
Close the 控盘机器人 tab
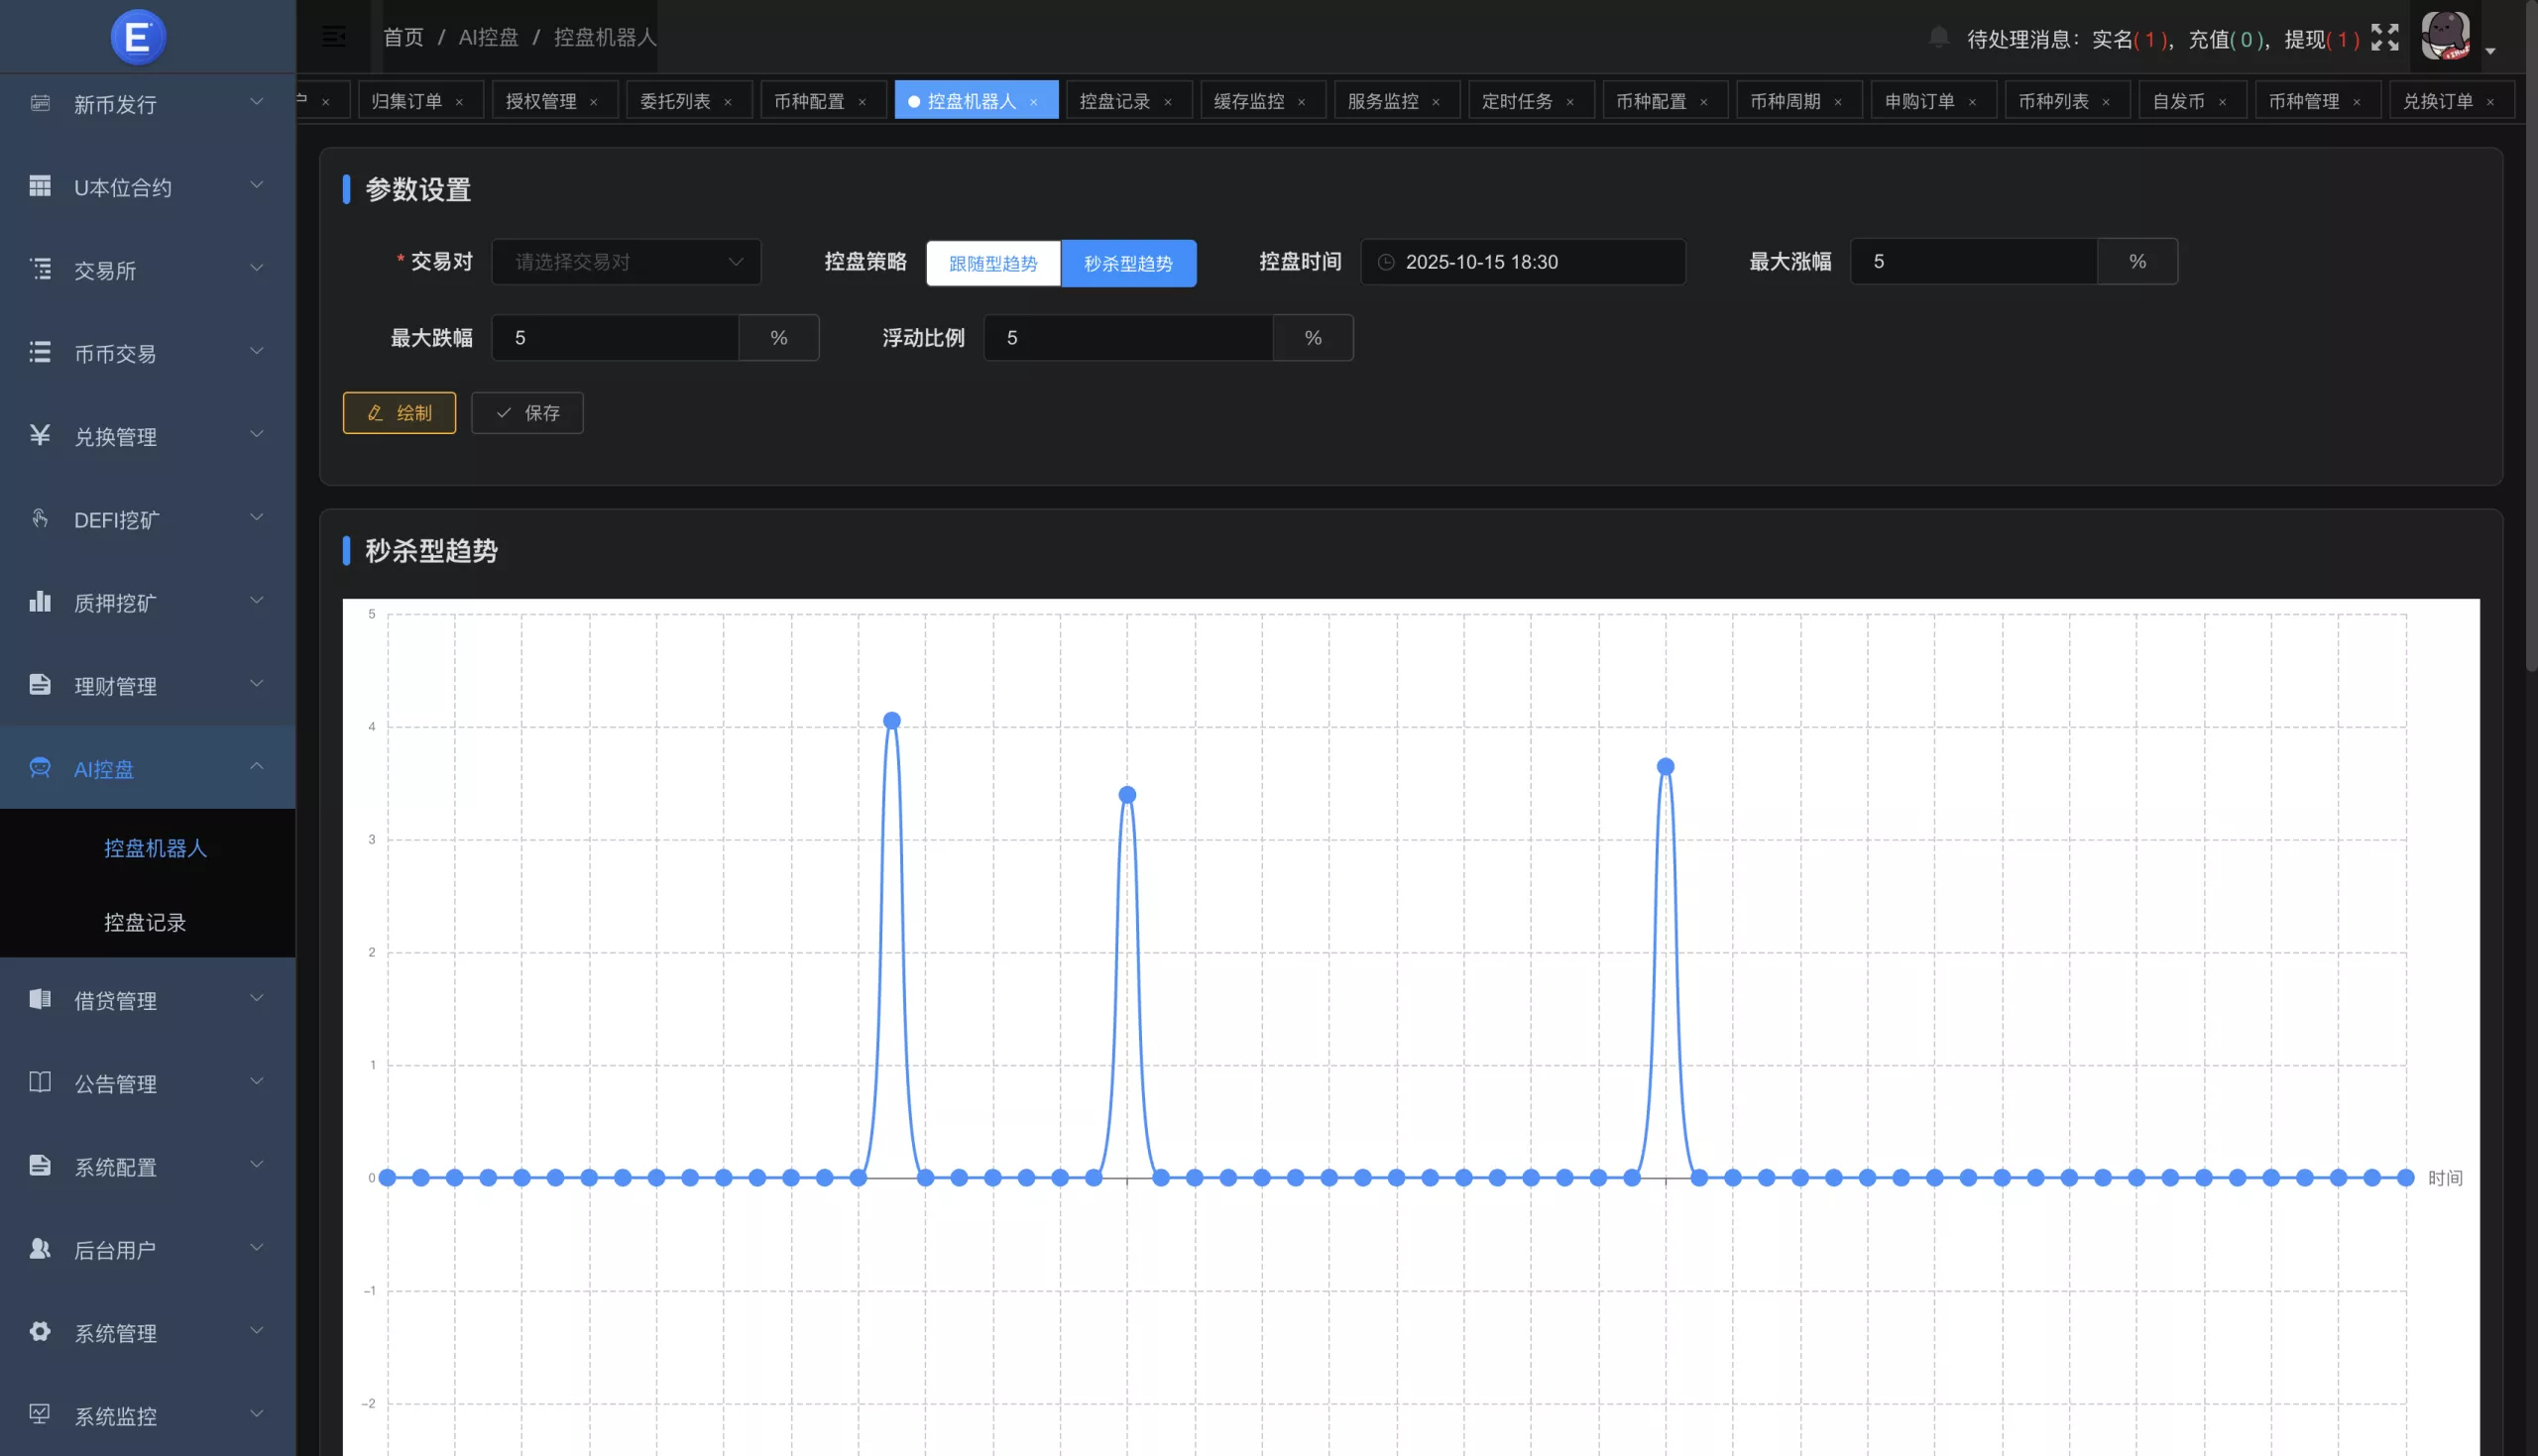click(x=1034, y=102)
